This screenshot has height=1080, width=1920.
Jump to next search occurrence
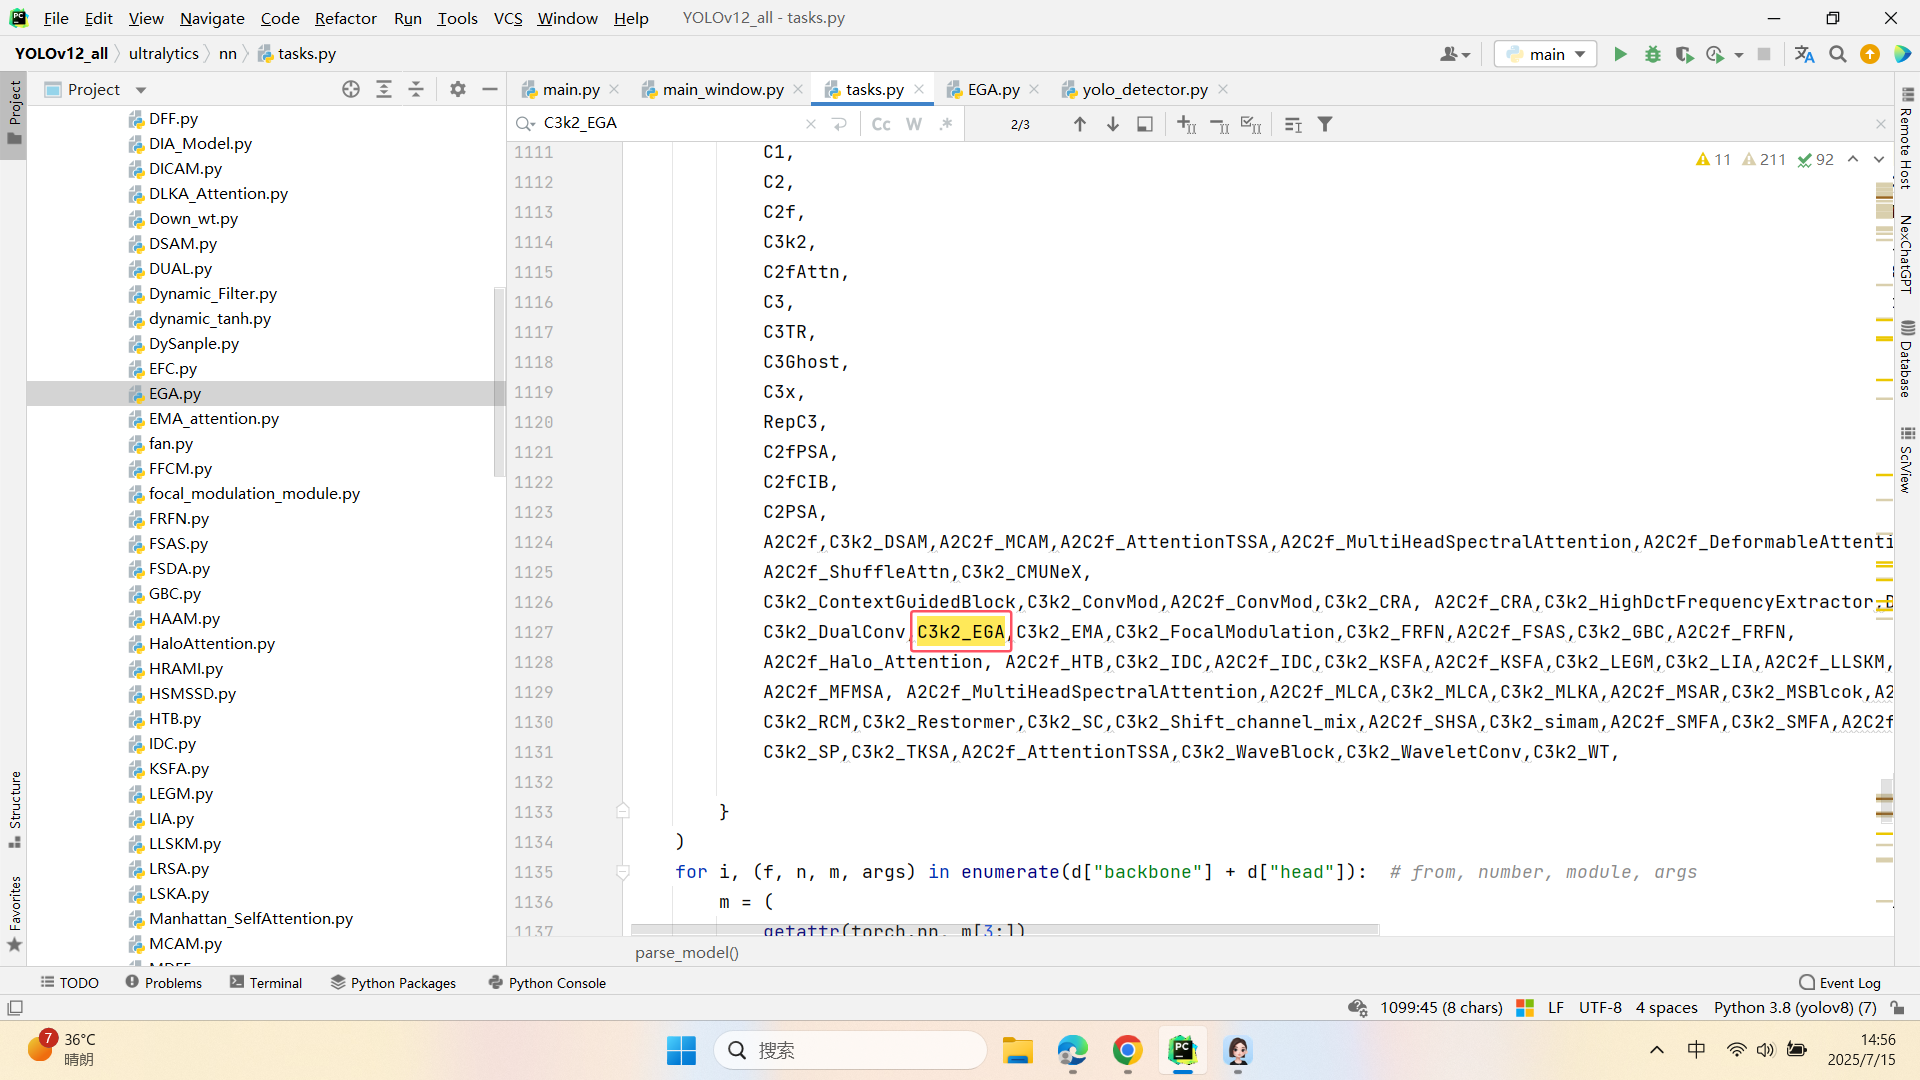coord(1112,124)
